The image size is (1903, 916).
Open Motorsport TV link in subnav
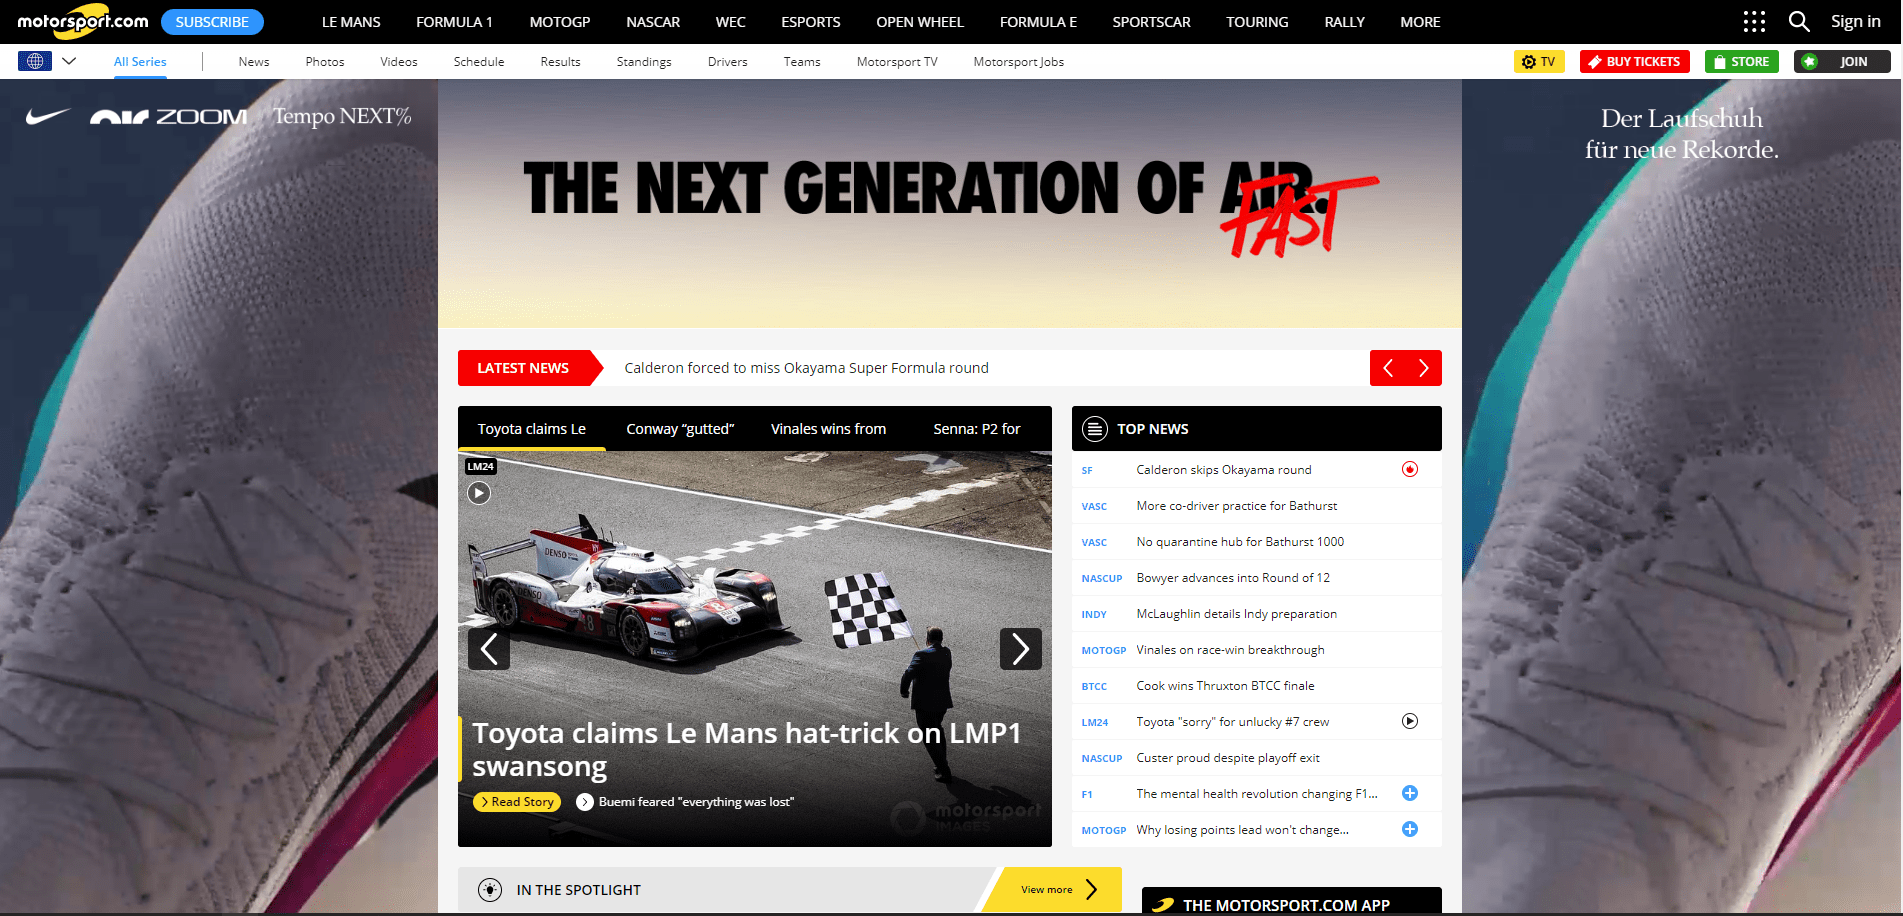pos(897,62)
